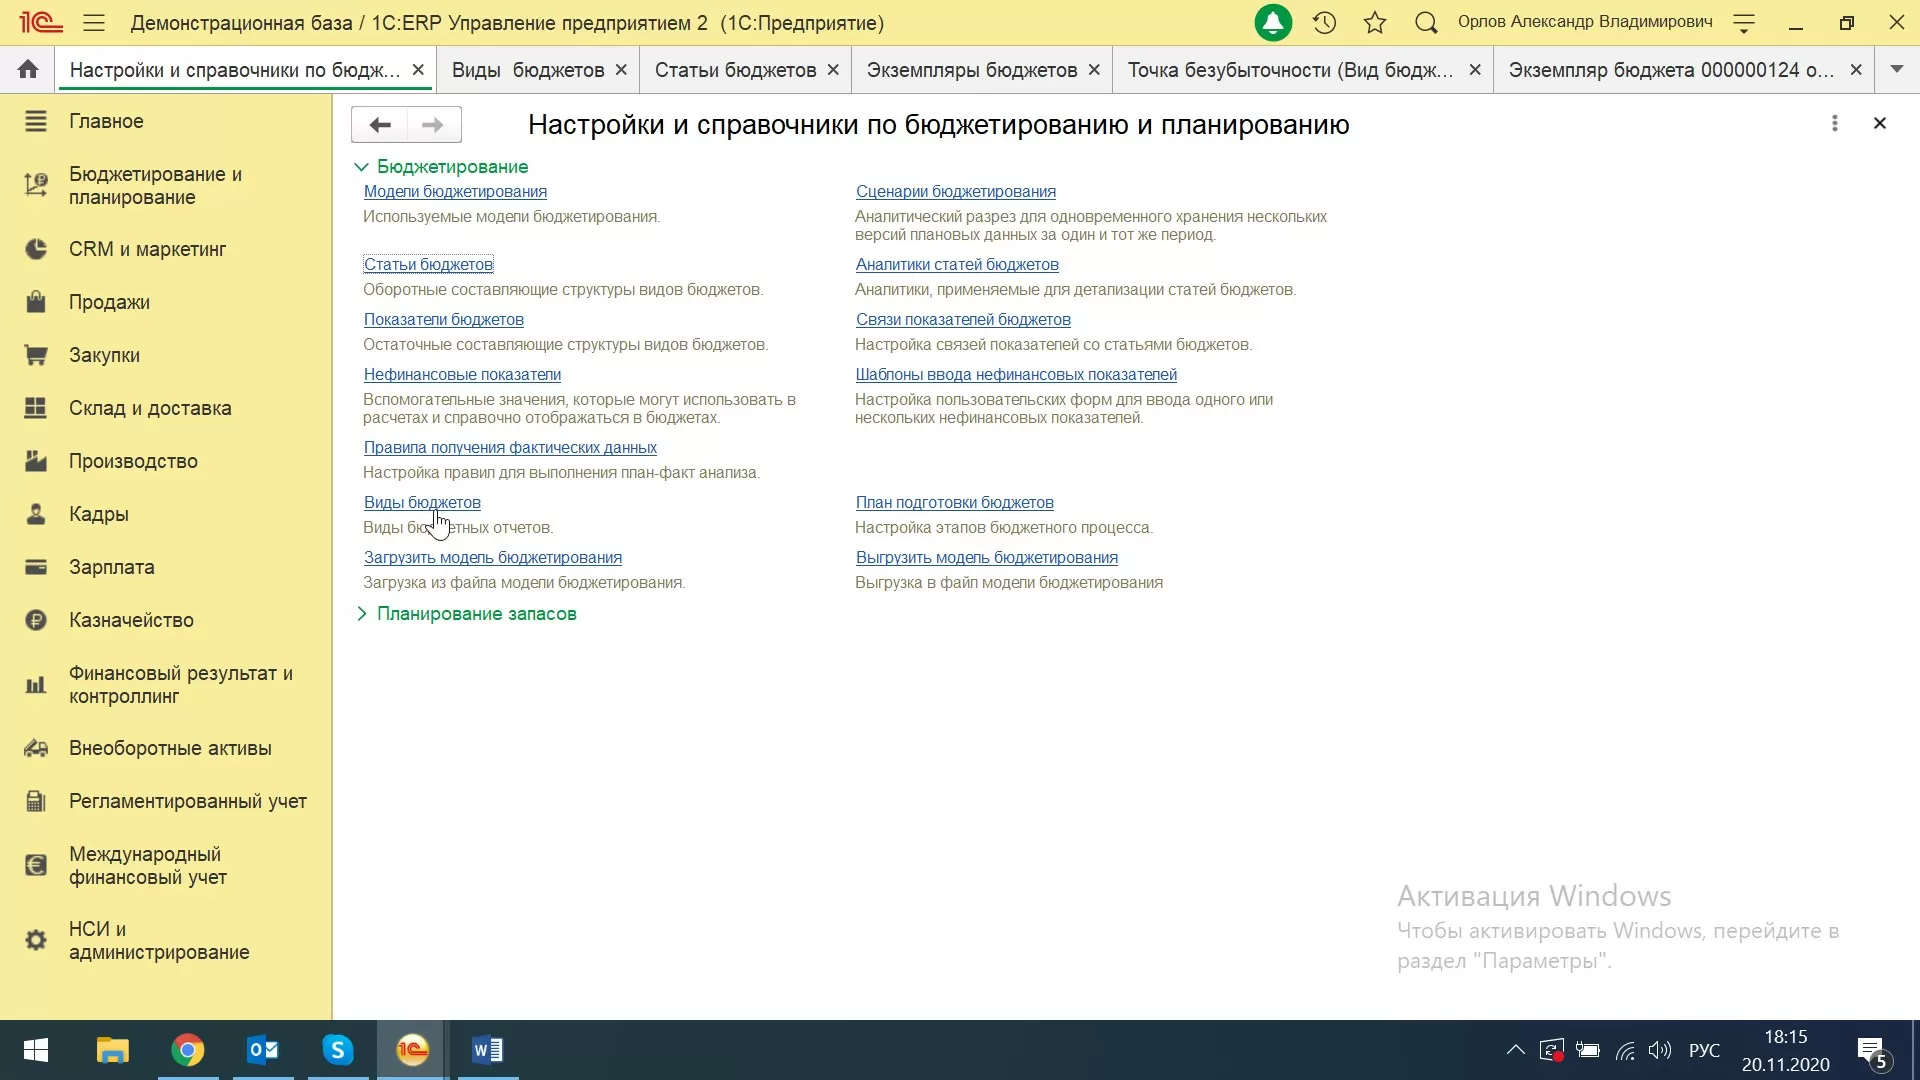The image size is (1920, 1080).
Task: Close the Точка безубыточности tab
Action: pyautogui.click(x=1474, y=70)
